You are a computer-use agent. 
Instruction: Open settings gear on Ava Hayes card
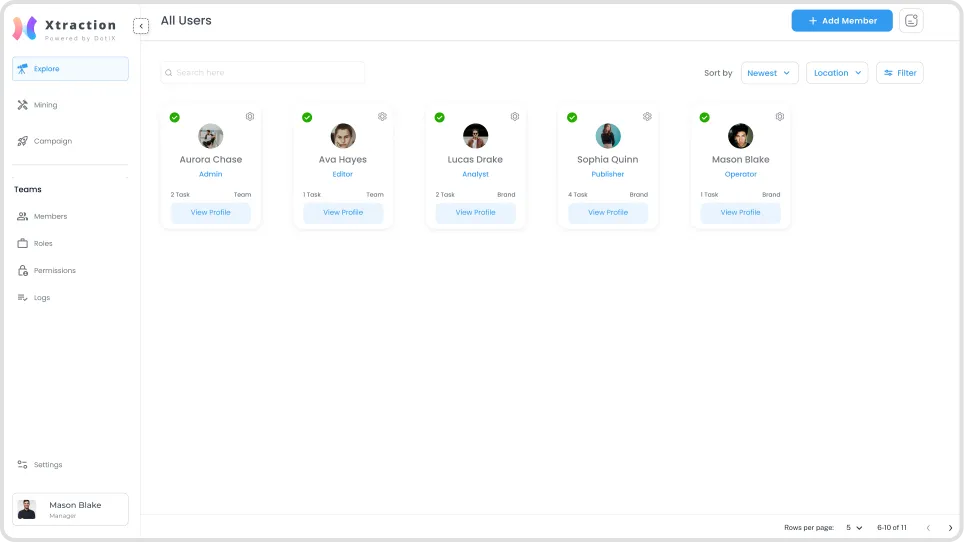coord(382,116)
